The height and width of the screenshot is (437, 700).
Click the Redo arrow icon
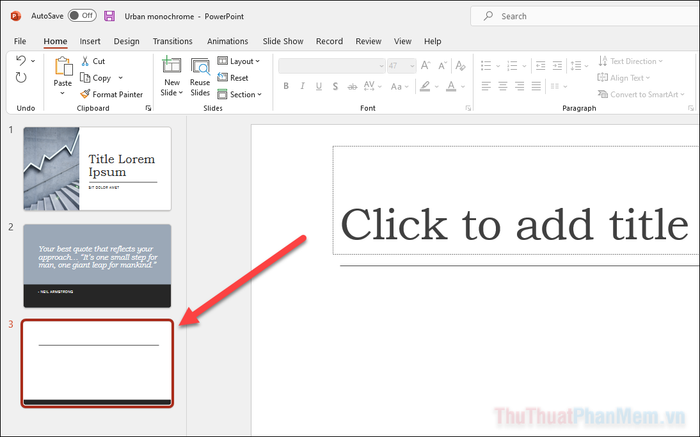pos(21,78)
